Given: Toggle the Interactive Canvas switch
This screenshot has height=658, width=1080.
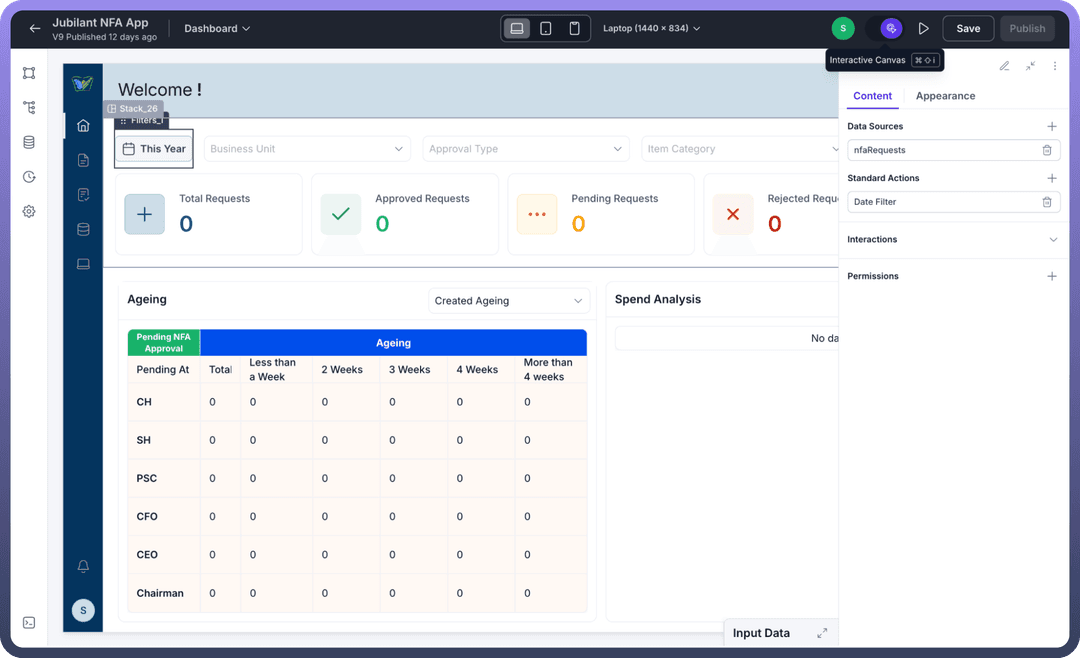Looking at the screenshot, I should [890, 29].
